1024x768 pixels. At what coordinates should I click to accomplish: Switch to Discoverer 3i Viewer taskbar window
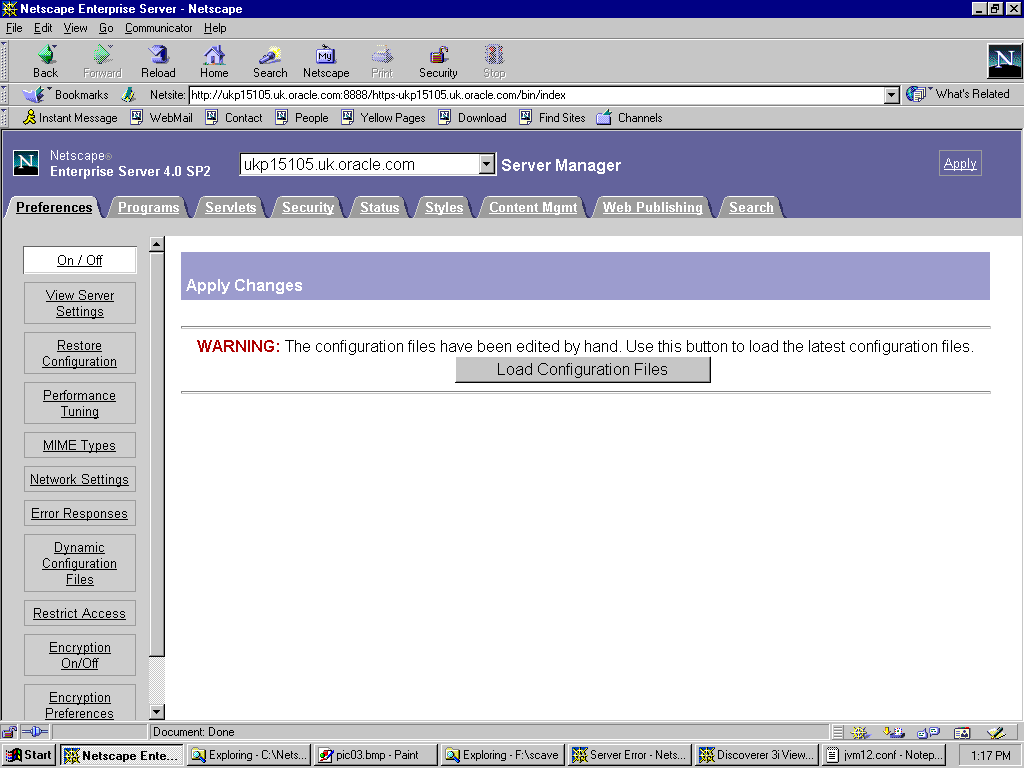point(756,755)
